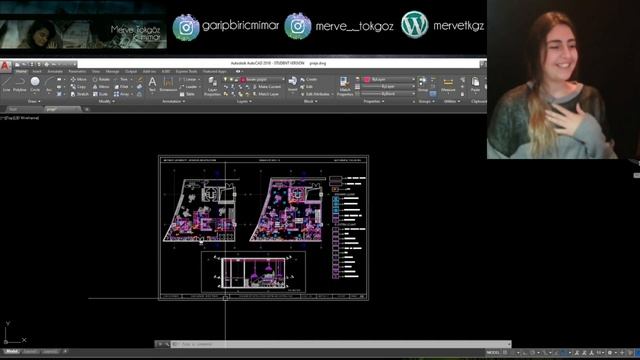Open the Manage ribbon tab

coord(112,71)
